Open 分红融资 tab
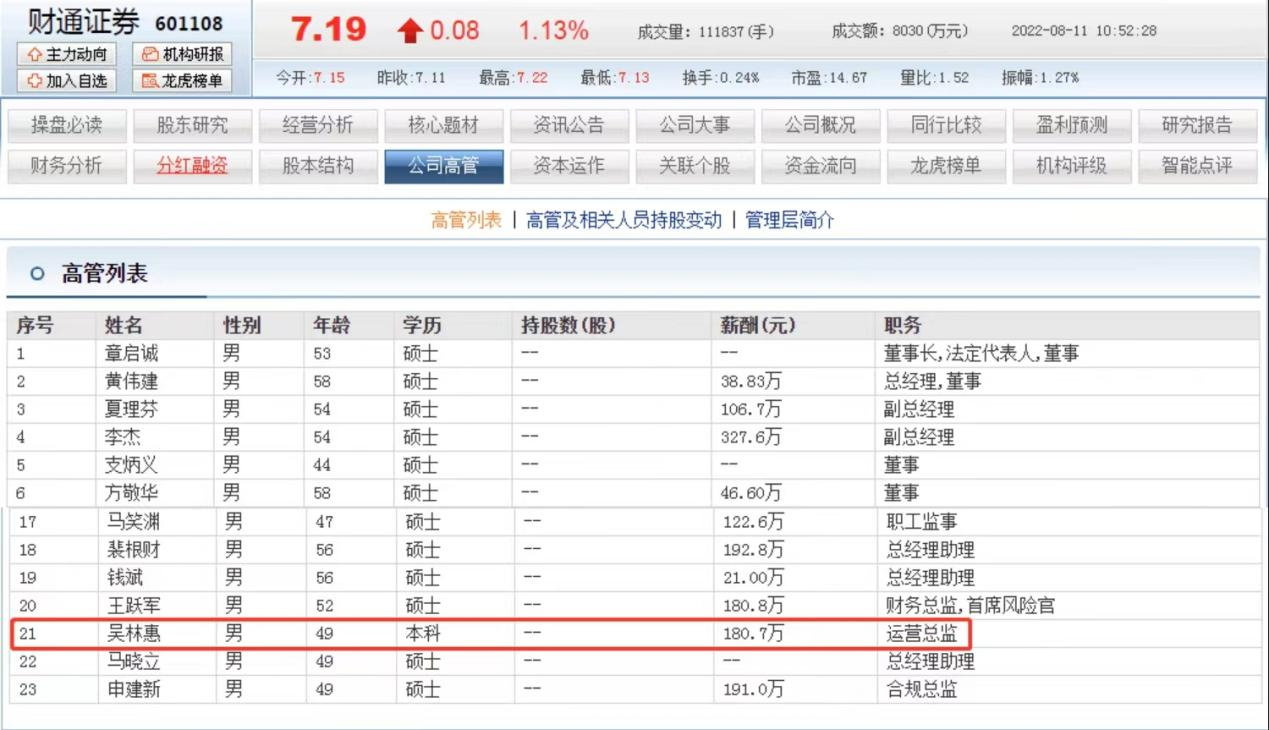The width and height of the screenshot is (1269, 730). pyautogui.click(x=192, y=166)
